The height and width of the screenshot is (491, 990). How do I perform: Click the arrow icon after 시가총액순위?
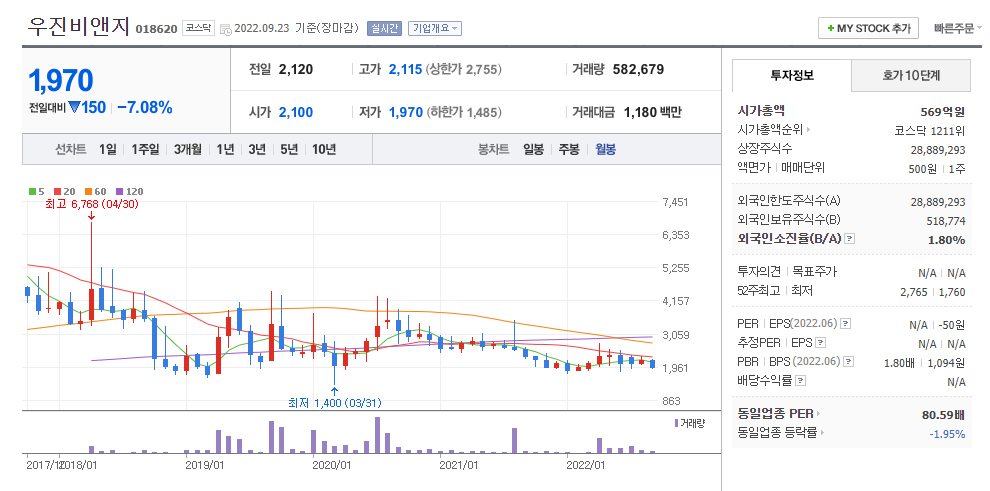tap(808, 130)
